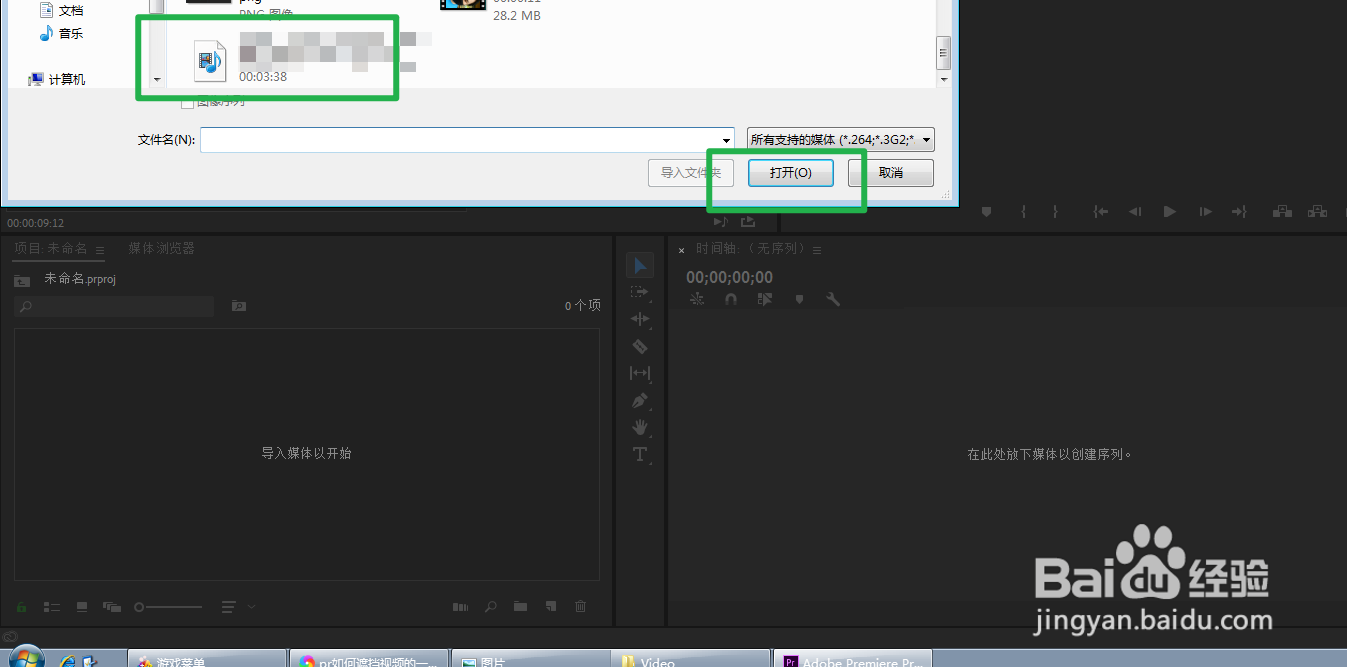Click the thumbnail zoom slider in project panel

(x=168, y=606)
